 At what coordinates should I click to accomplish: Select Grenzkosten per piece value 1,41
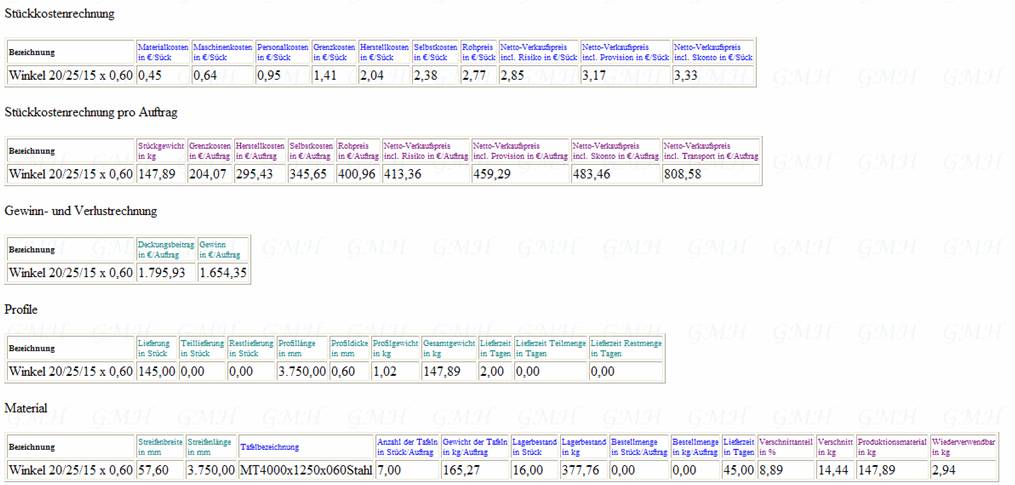(324, 75)
